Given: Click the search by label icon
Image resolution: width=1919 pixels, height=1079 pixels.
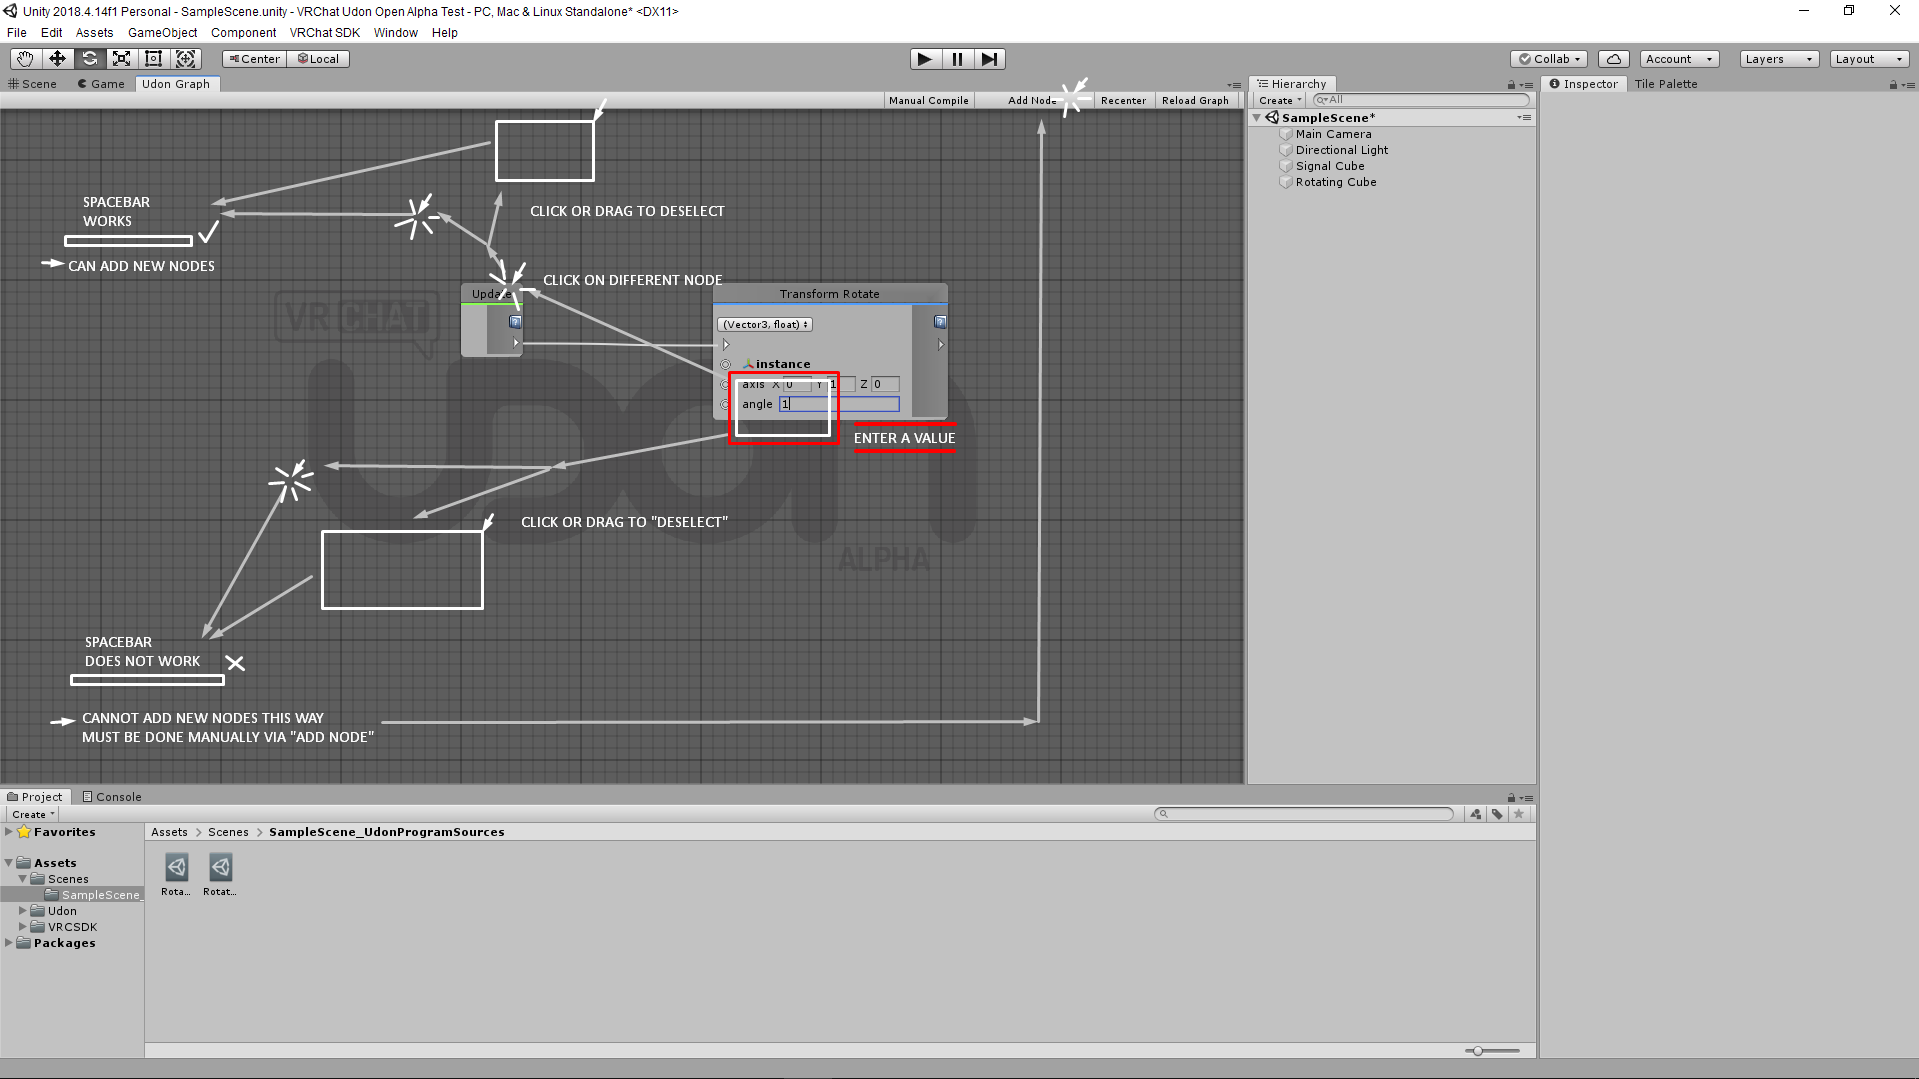Looking at the screenshot, I should coord(1497,814).
